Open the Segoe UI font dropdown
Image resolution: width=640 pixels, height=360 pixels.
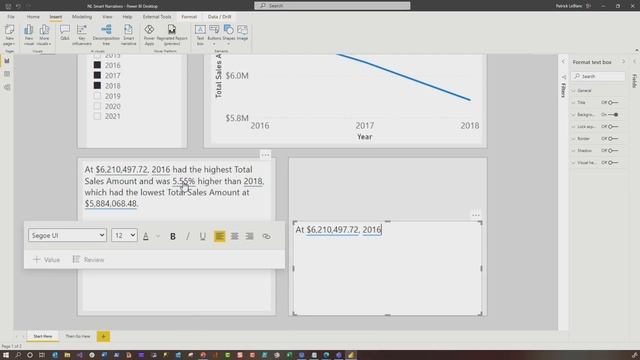point(67,236)
